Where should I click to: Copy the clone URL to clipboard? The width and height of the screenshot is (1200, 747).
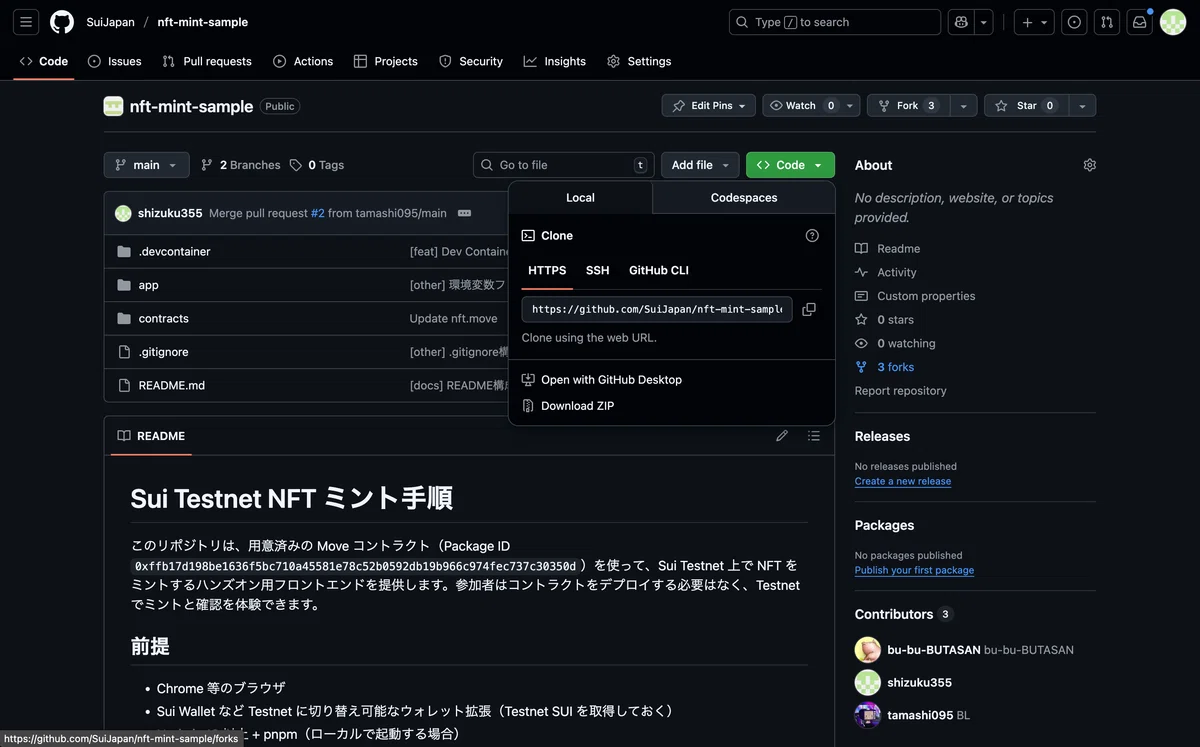[809, 310]
